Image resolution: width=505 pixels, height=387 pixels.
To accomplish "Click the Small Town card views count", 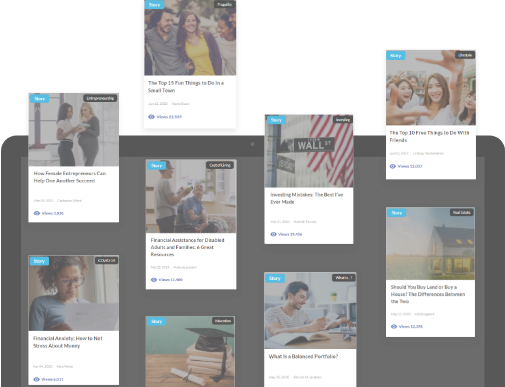I will click(169, 117).
